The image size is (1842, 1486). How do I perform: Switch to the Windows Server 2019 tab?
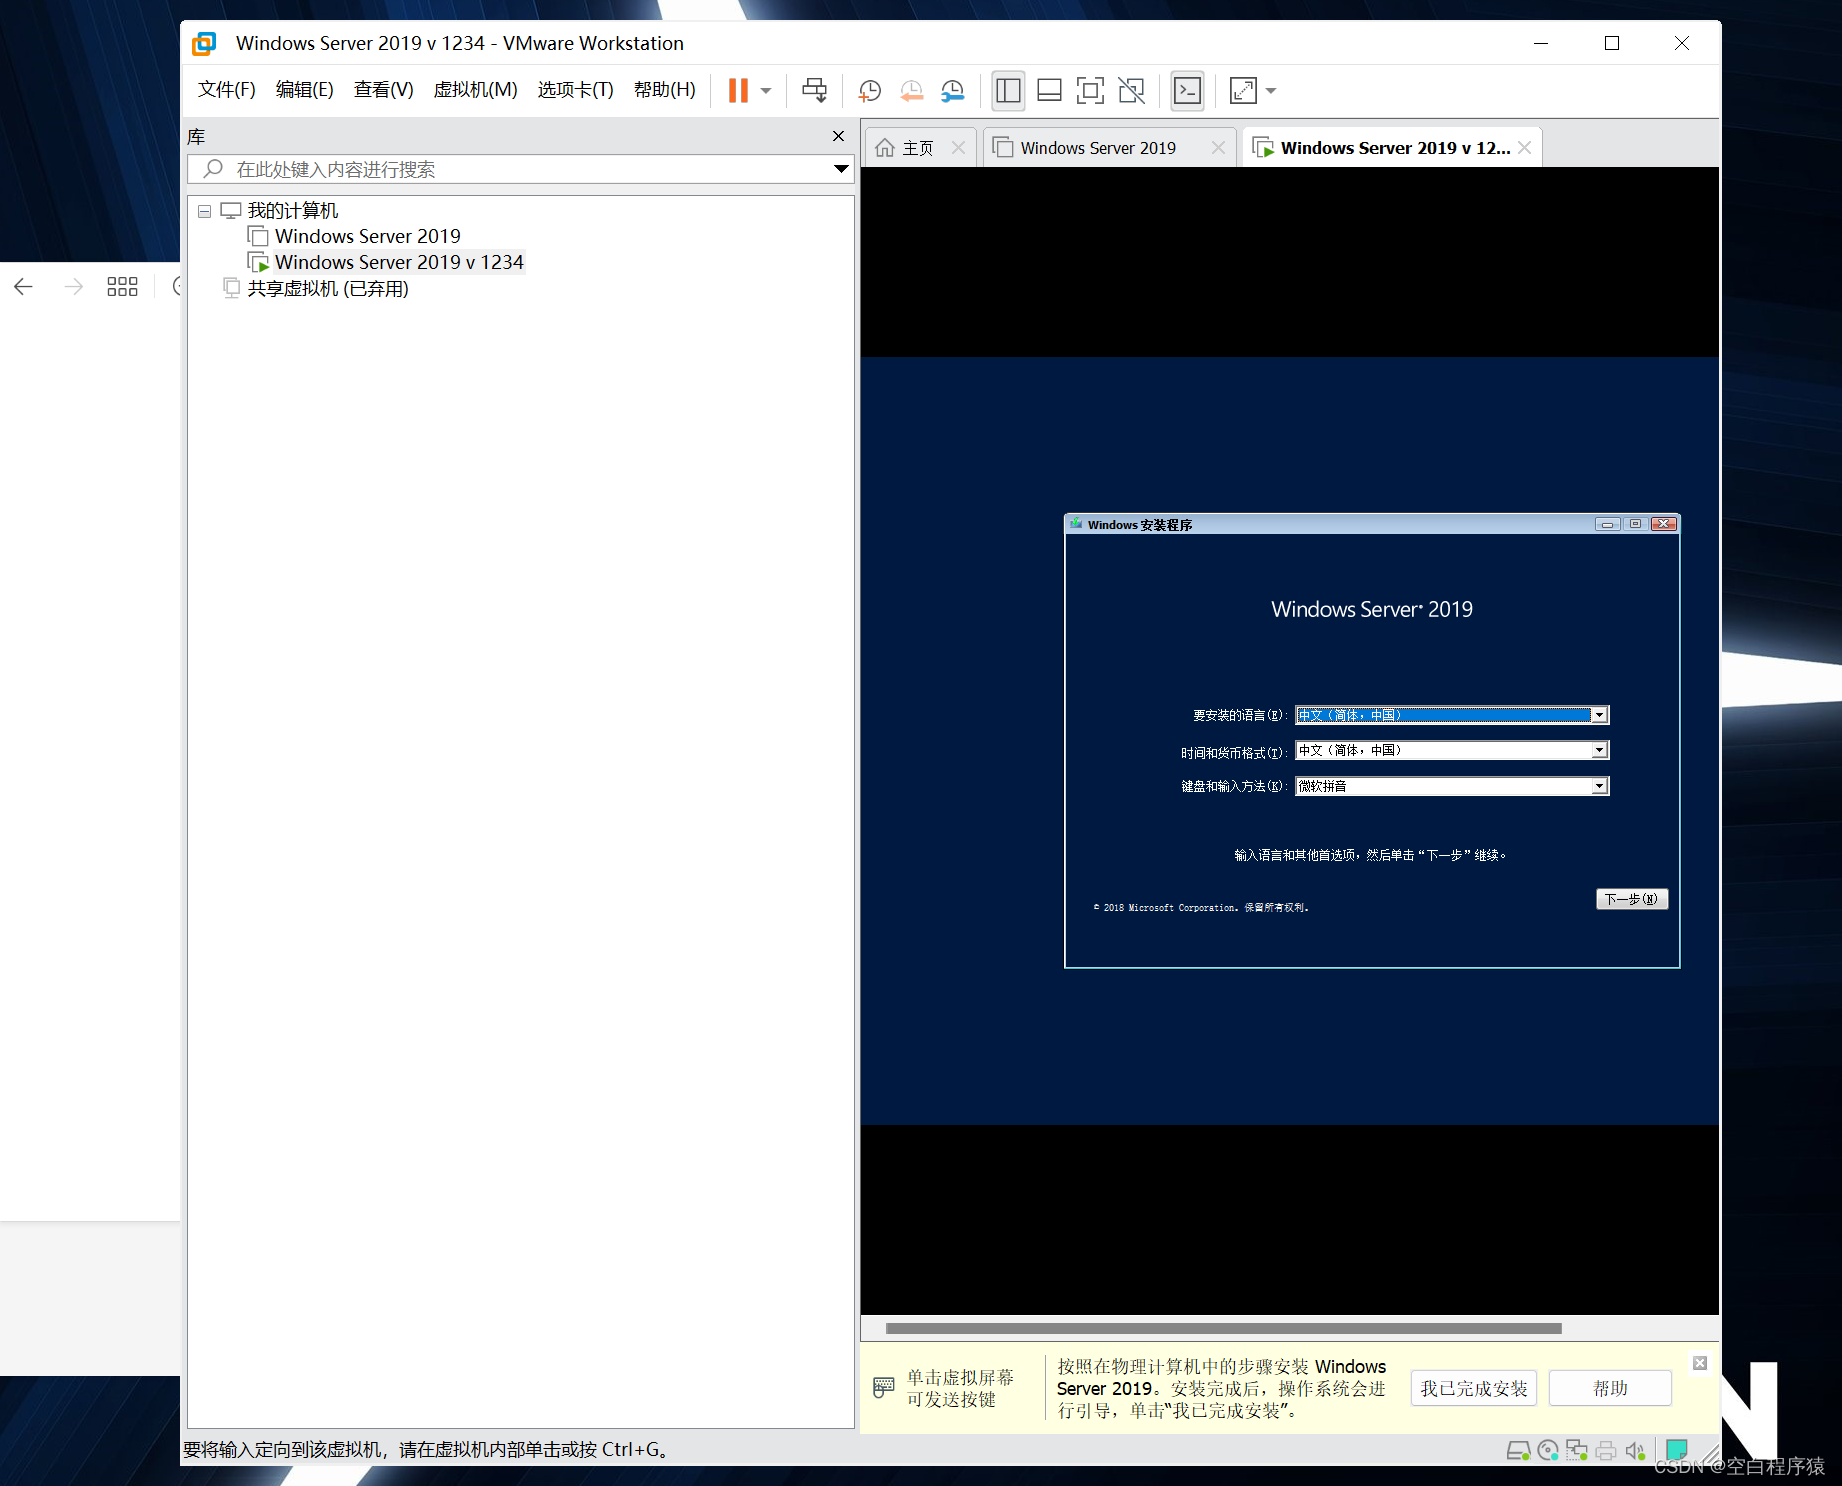(1098, 148)
